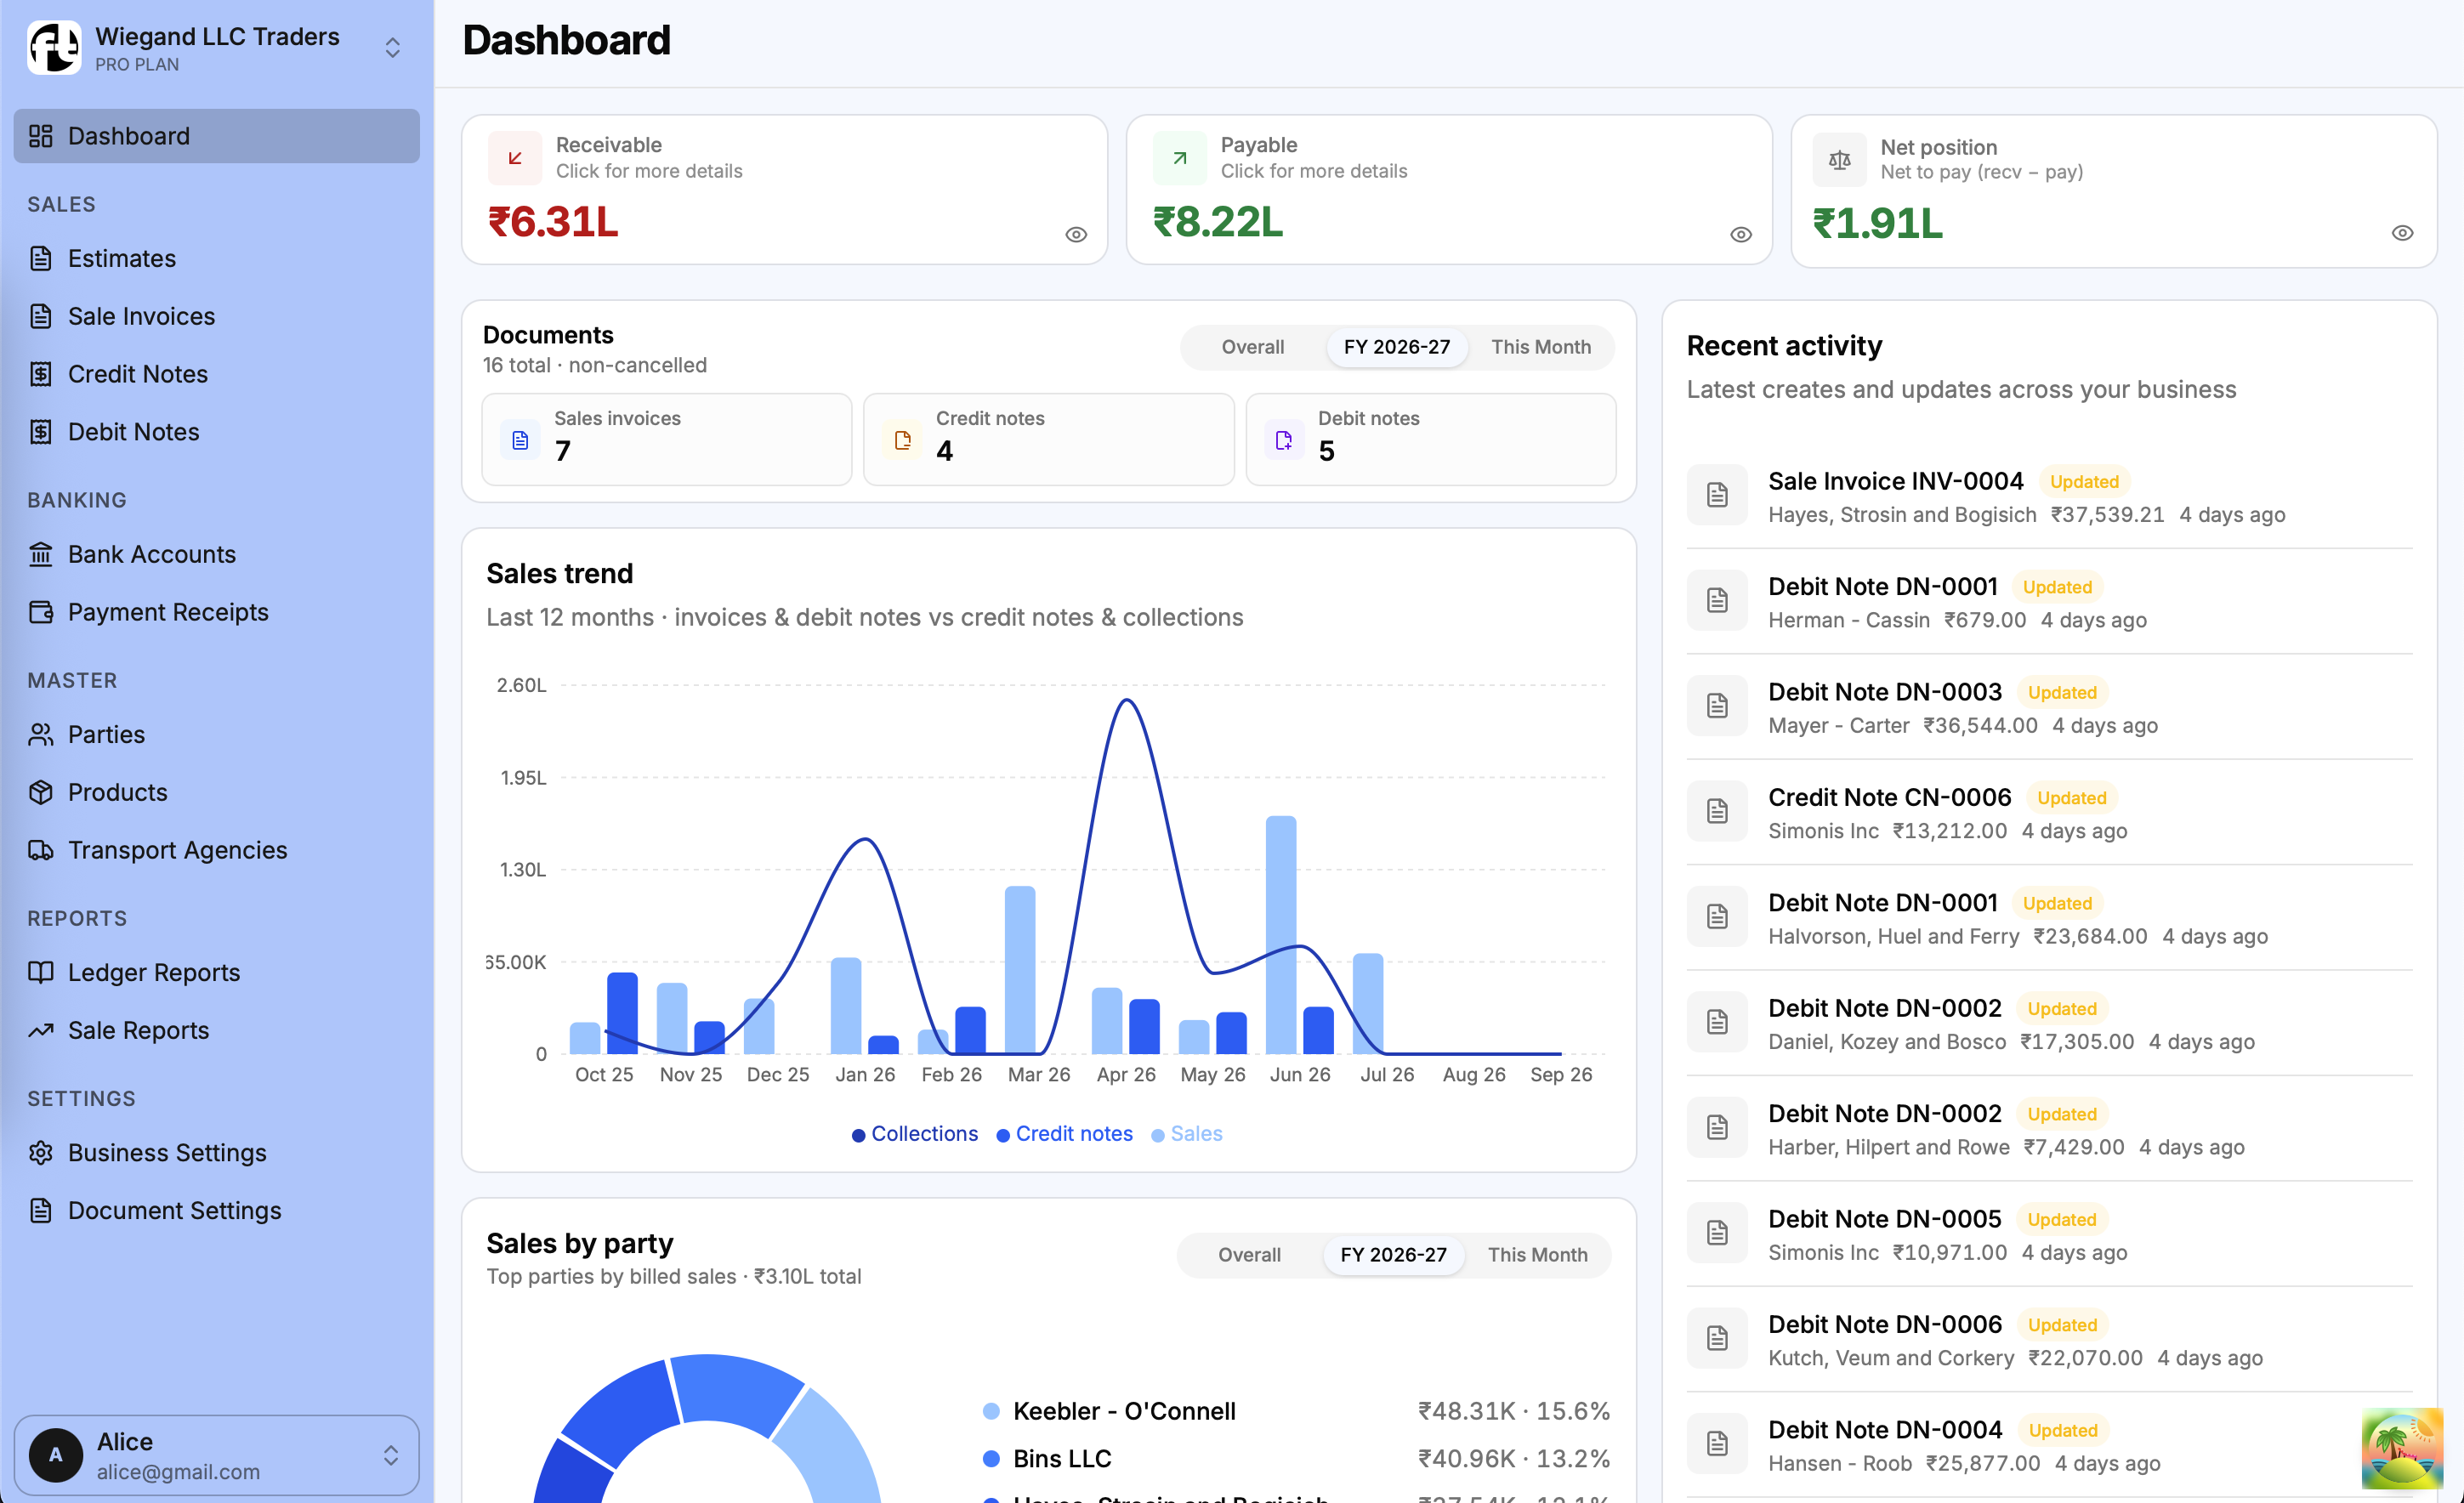
Task: Select This Month tab in Documents card
Action: tap(1541, 347)
